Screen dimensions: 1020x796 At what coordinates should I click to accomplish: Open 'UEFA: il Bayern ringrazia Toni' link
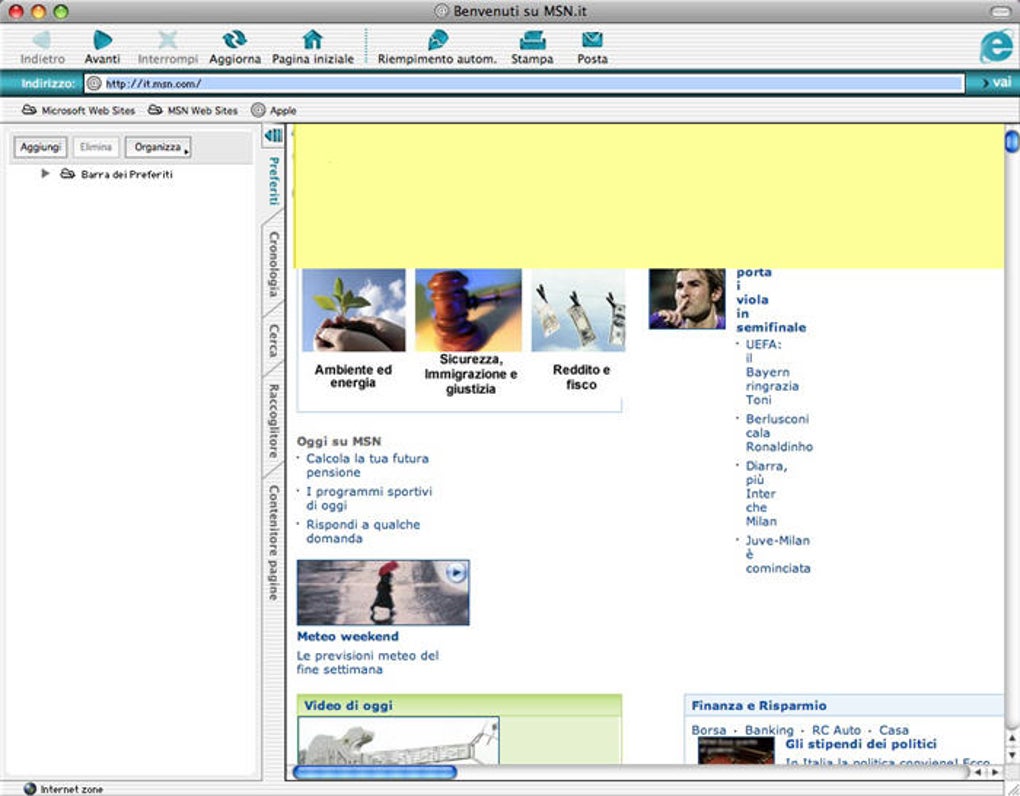tap(772, 372)
